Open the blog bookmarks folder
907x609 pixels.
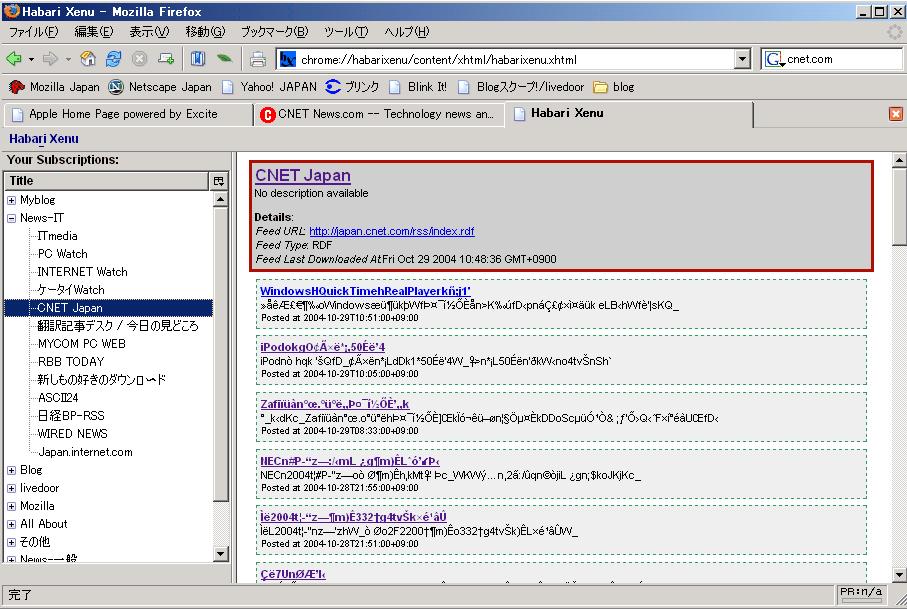pyautogui.click(x=614, y=87)
